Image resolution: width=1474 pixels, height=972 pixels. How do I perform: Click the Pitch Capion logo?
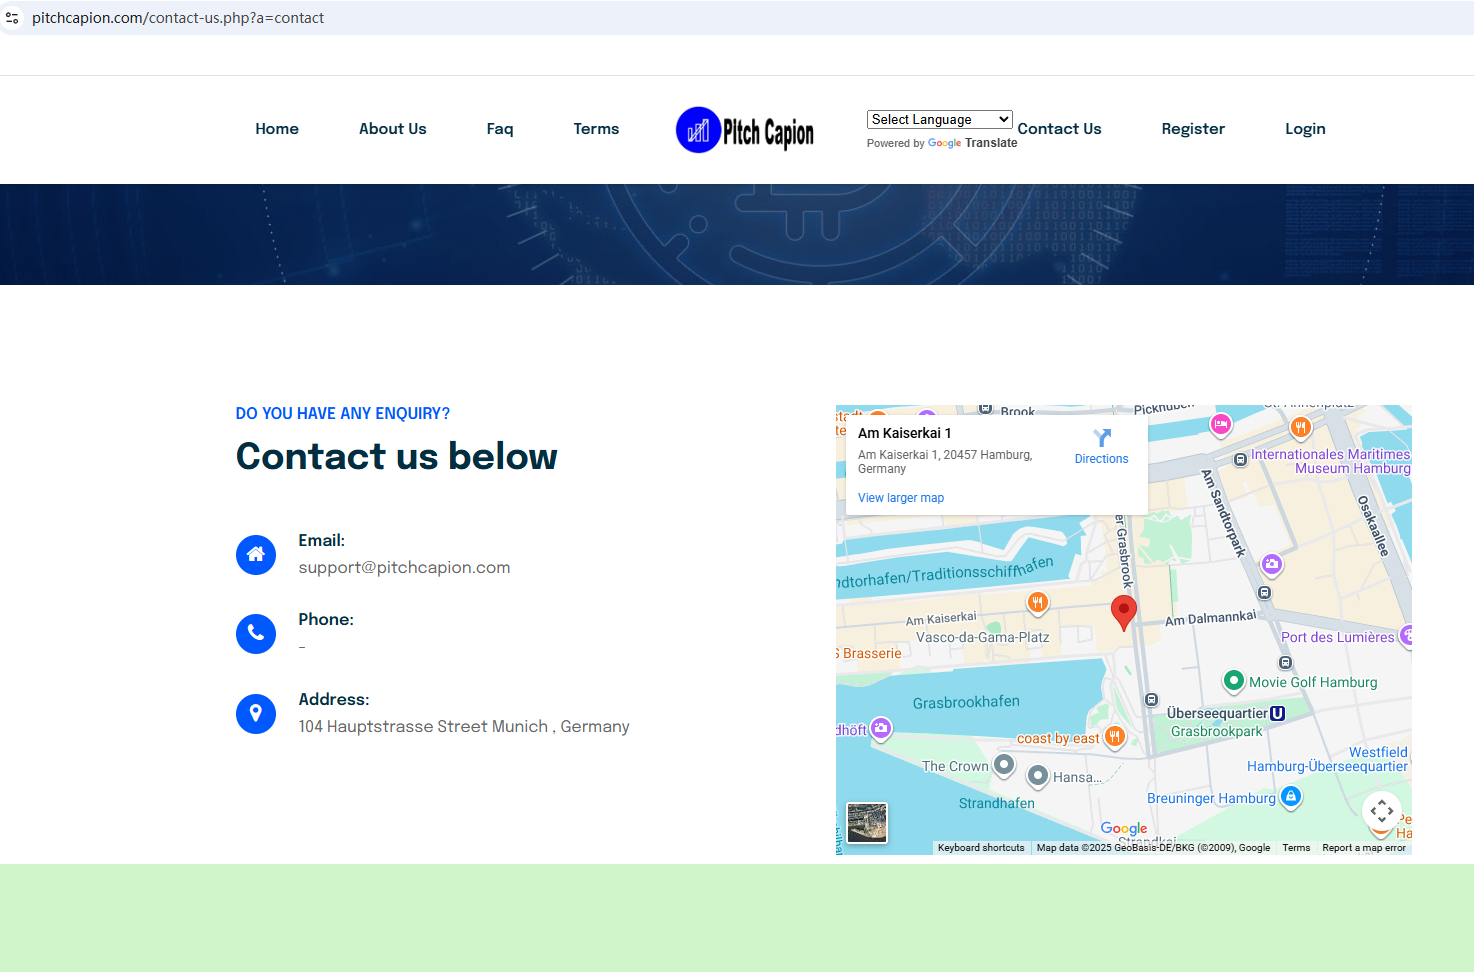coord(745,130)
